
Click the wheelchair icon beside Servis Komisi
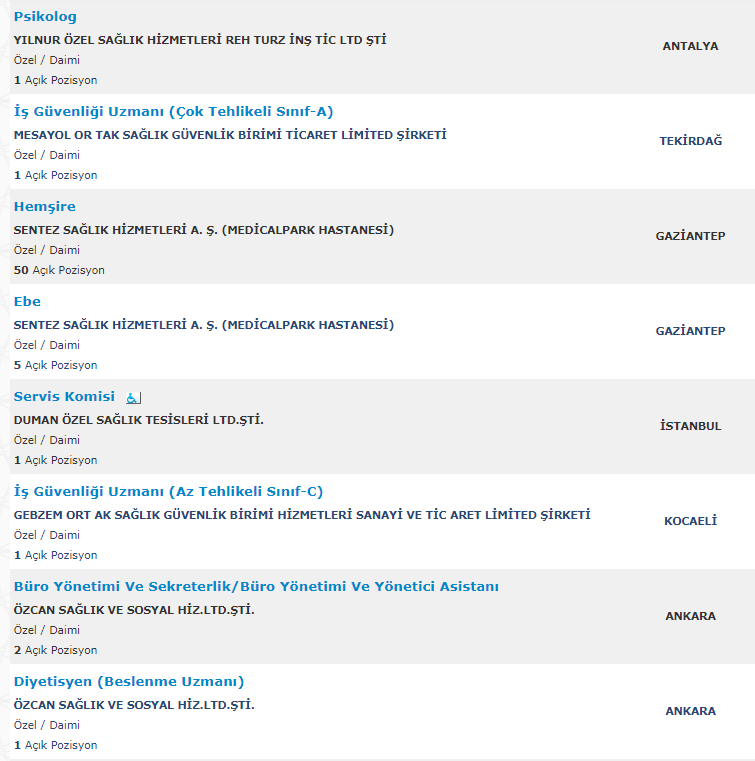(134, 397)
